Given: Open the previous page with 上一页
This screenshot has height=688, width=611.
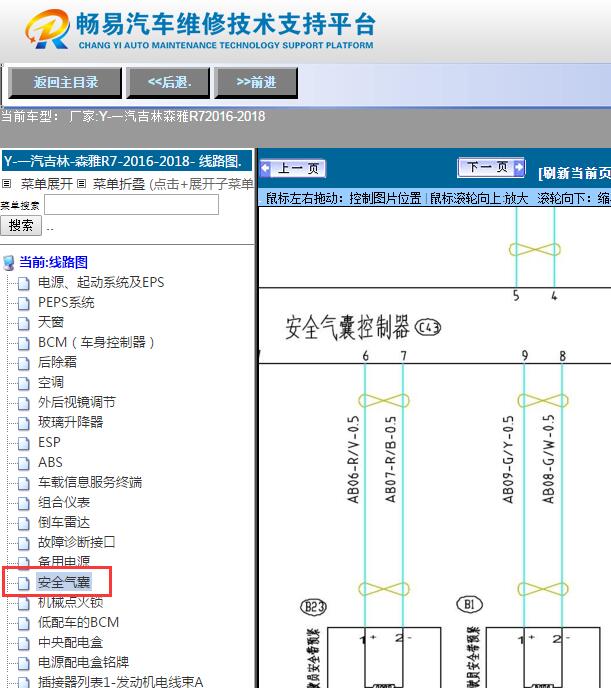Looking at the screenshot, I should pos(293,168).
